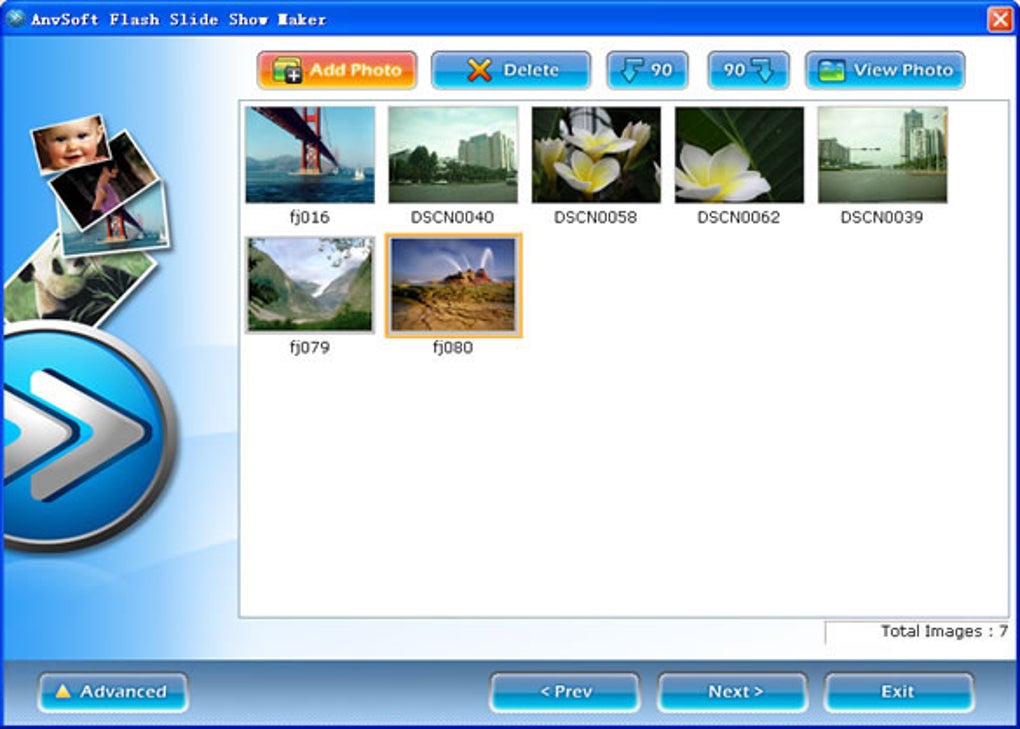Click the DSCN0058 file name label

point(595,217)
